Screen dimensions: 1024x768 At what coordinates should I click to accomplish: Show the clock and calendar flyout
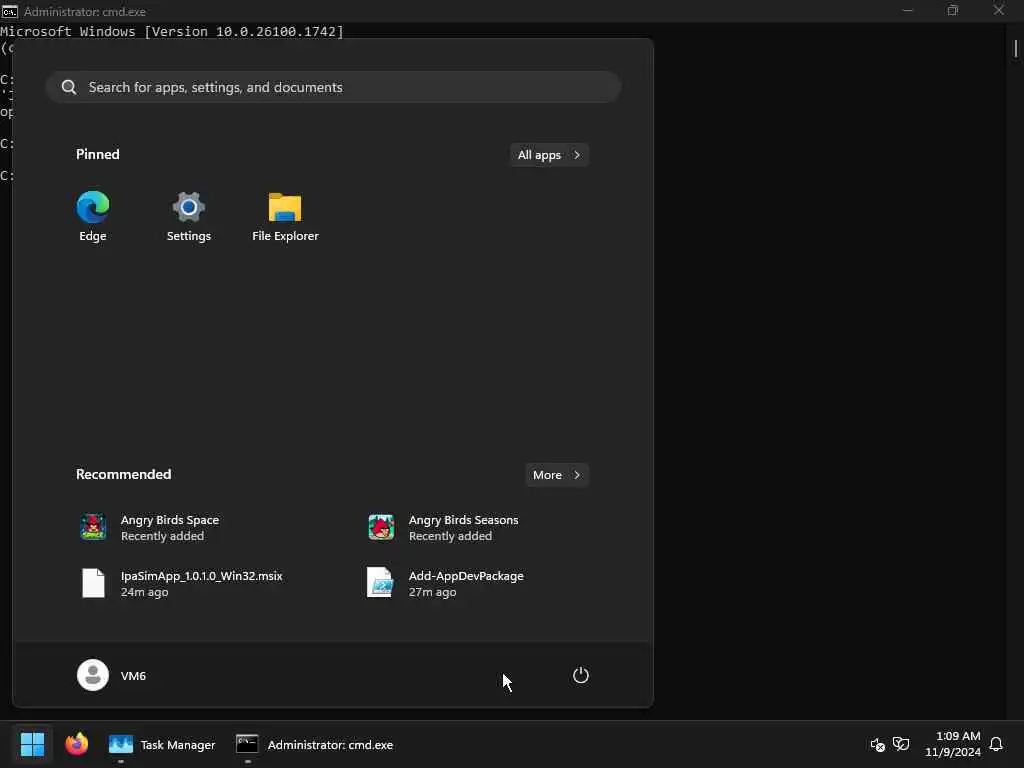click(x=953, y=744)
